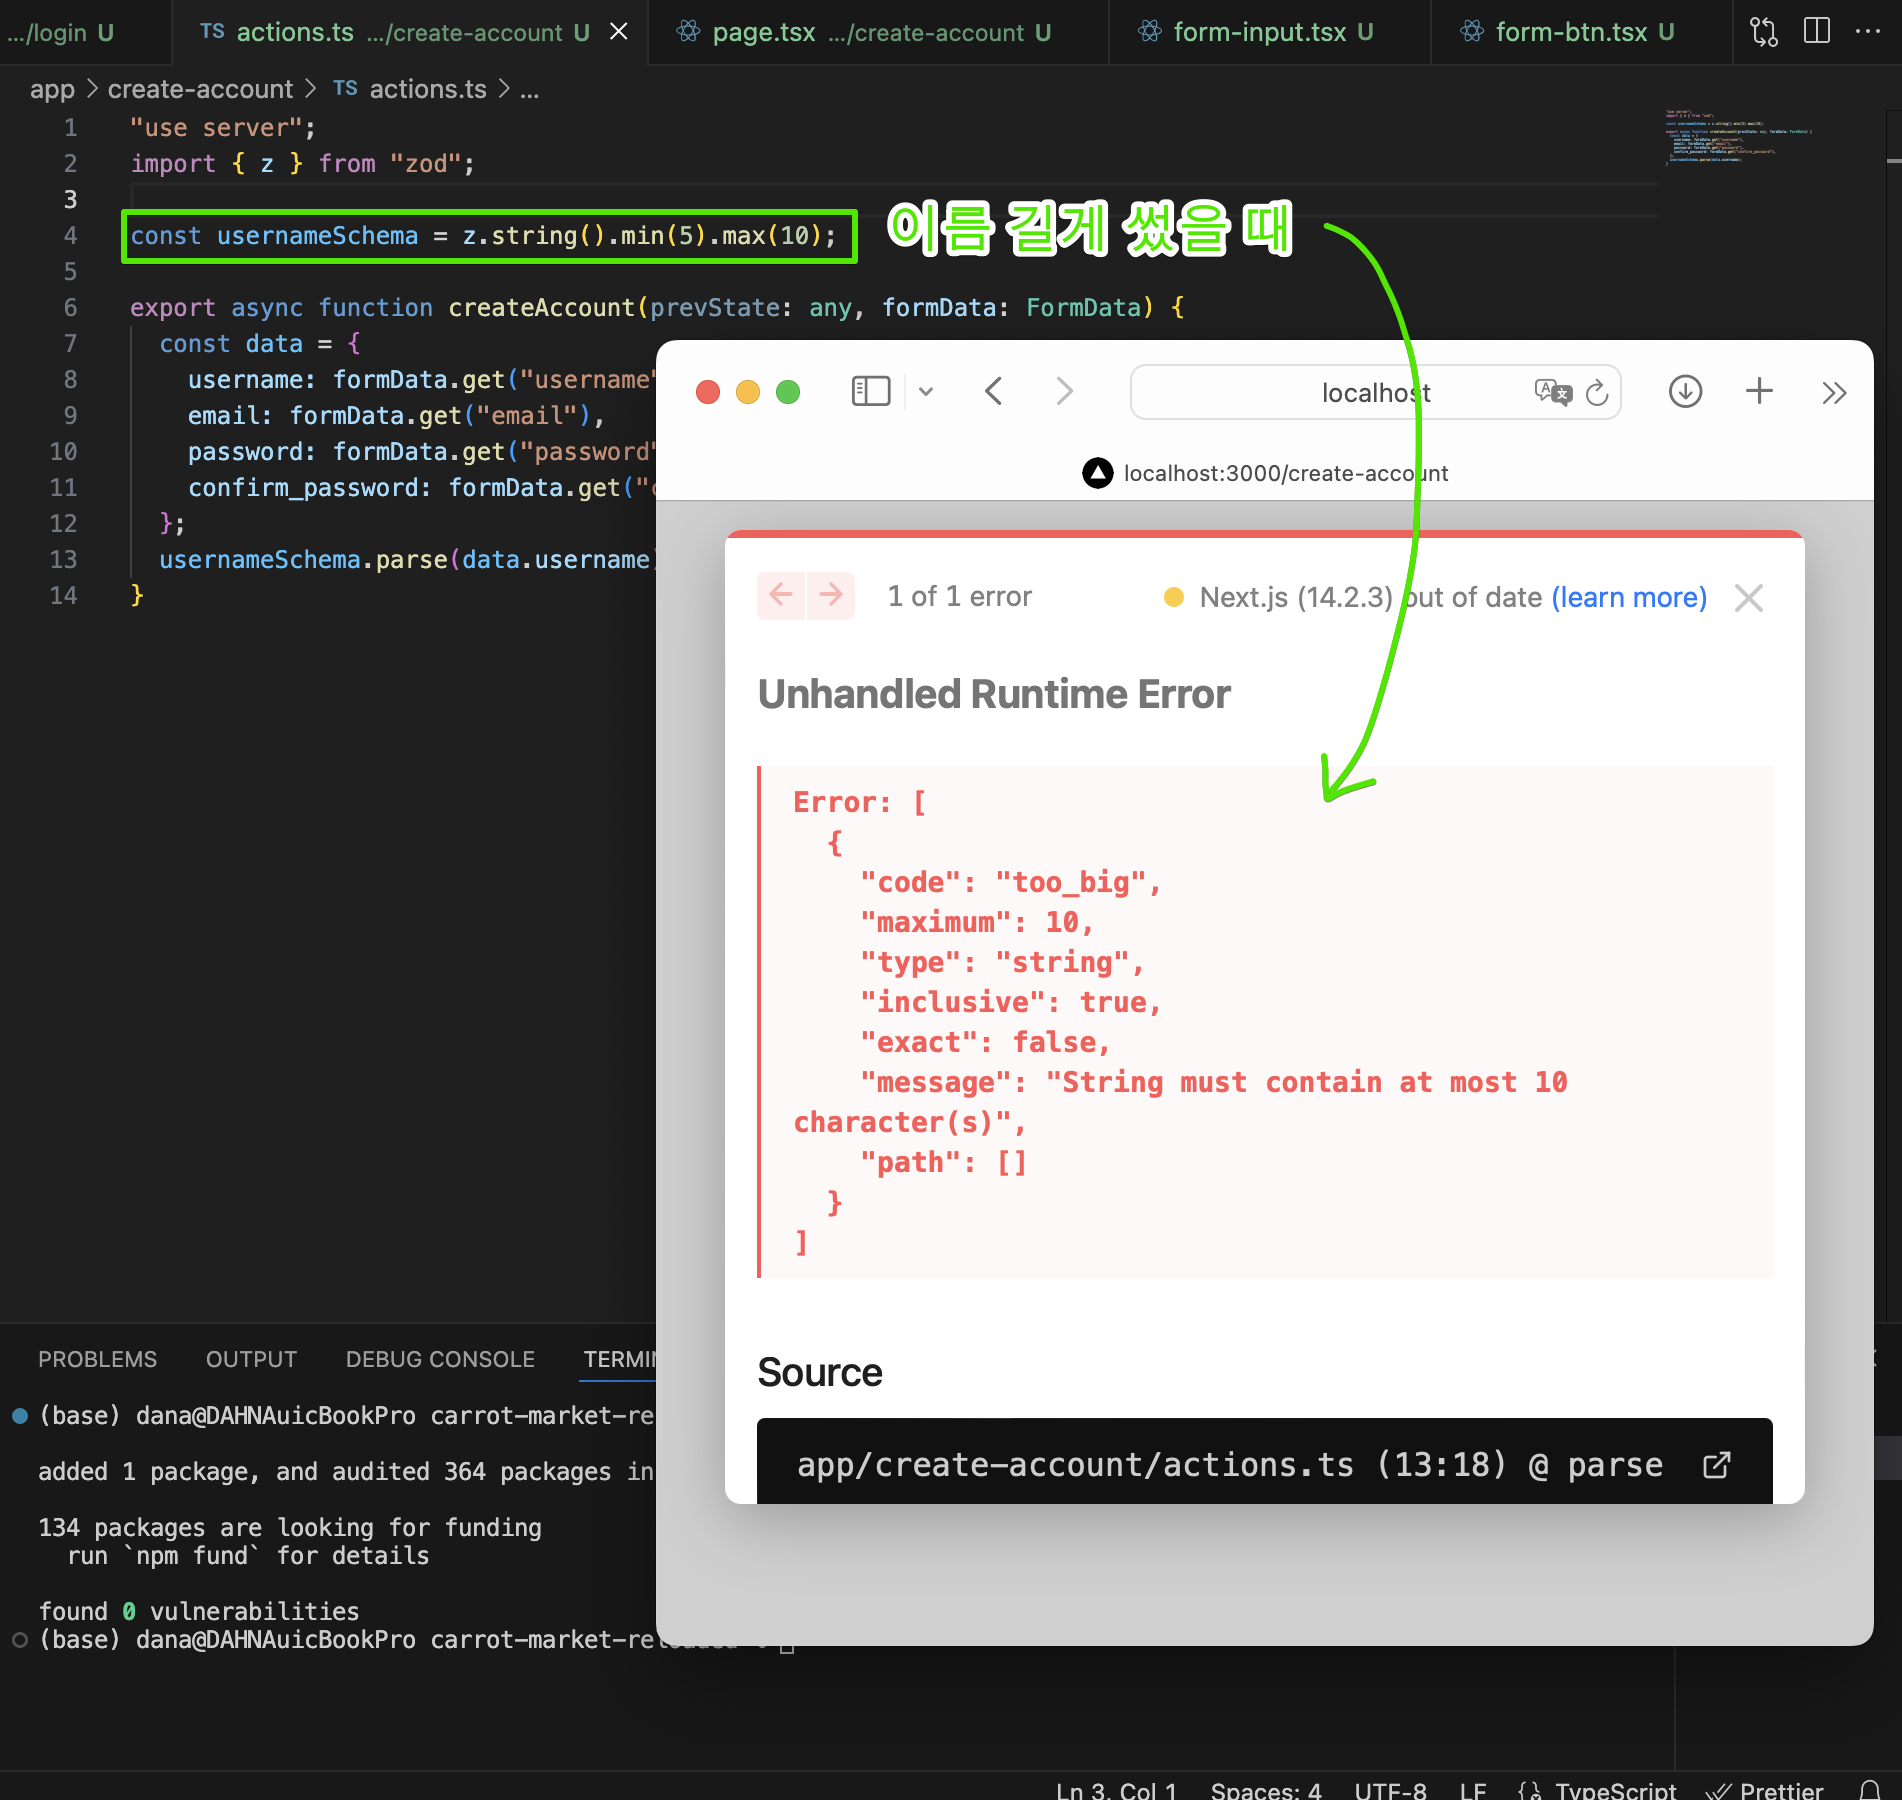Open the DEBUG CONSOLE panel tab

(440, 1359)
